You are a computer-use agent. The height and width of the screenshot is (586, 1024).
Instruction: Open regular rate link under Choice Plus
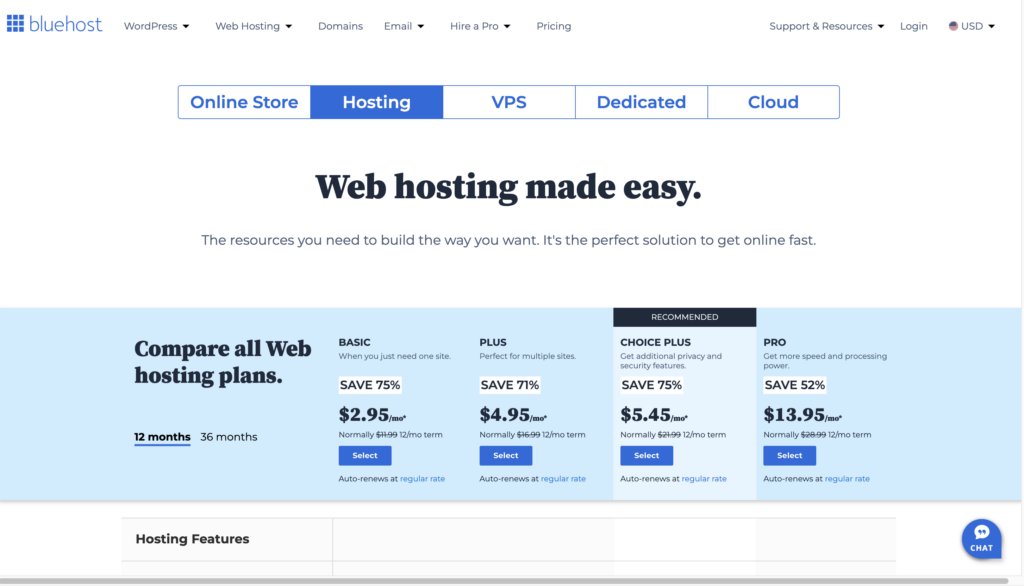pyautogui.click(x=704, y=479)
